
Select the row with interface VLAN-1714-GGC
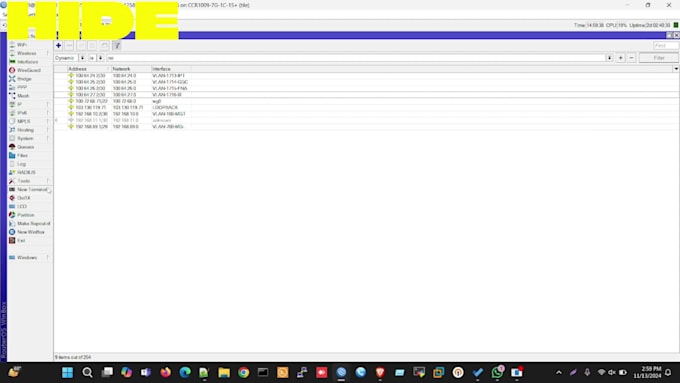(366, 82)
